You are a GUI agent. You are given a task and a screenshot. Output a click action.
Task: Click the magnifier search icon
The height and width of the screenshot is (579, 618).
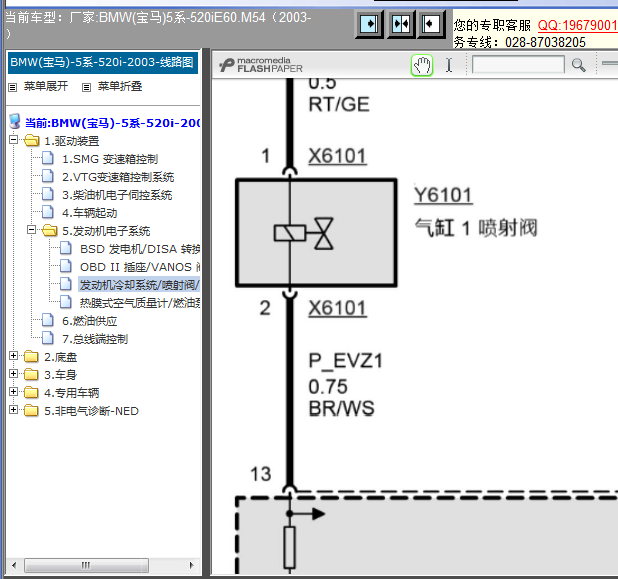[x=578, y=65]
